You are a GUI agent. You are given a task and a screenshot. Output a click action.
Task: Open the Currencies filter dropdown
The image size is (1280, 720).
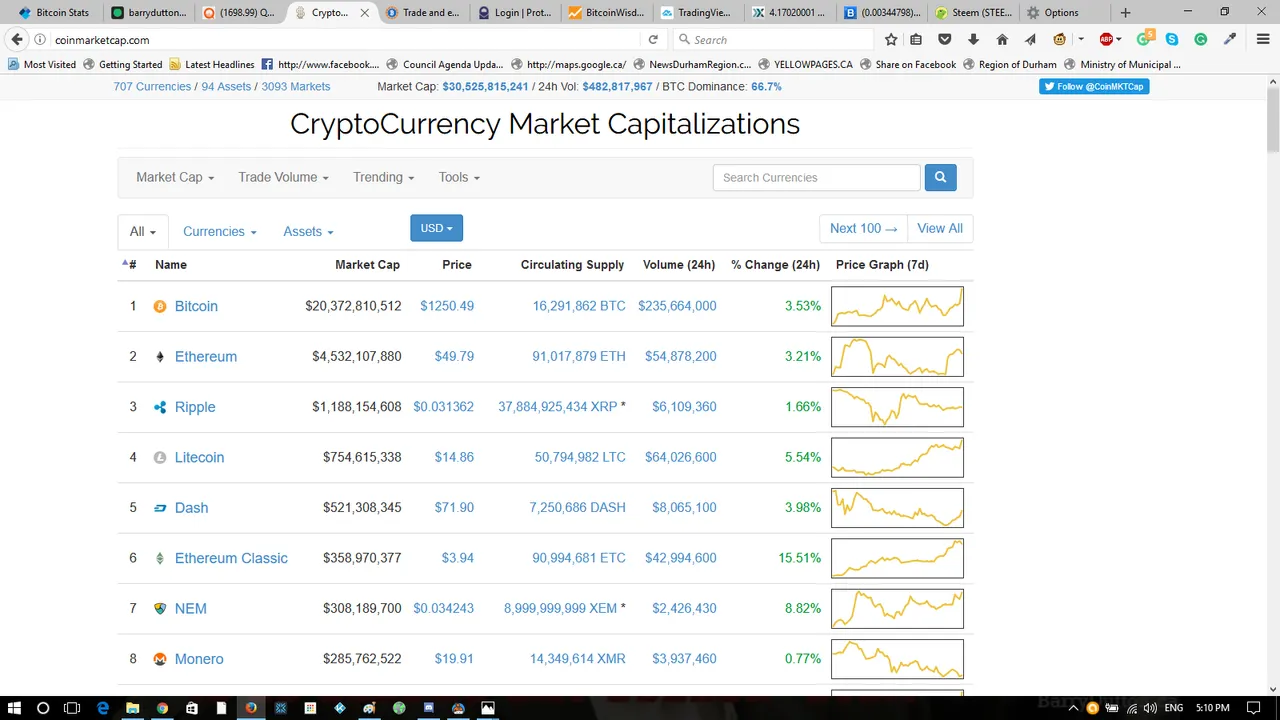click(x=220, y=231)
